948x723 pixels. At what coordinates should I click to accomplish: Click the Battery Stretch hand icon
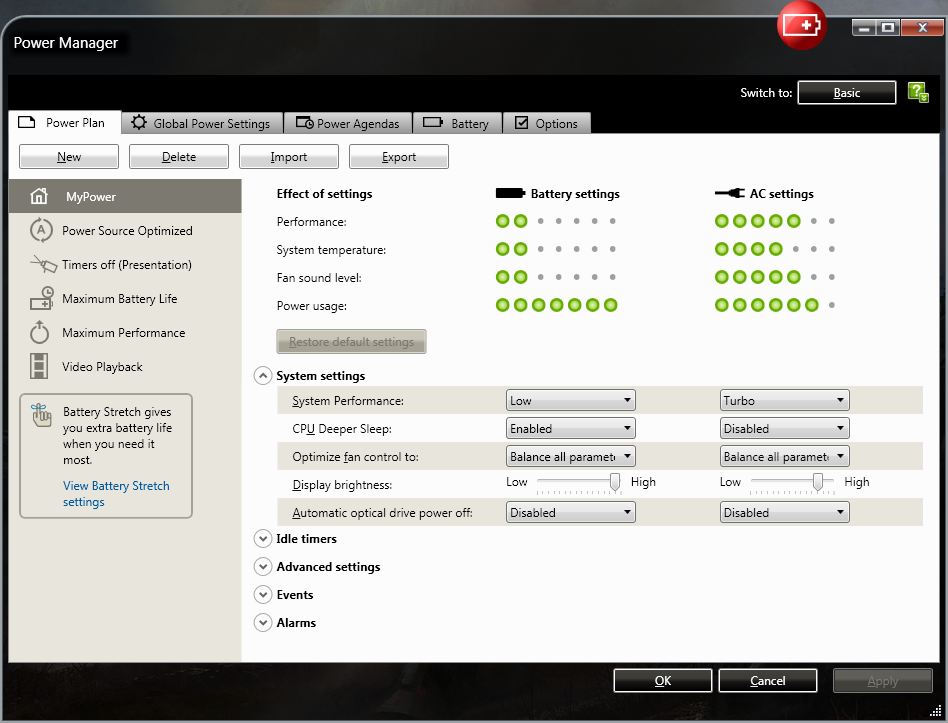coord(41,415)
